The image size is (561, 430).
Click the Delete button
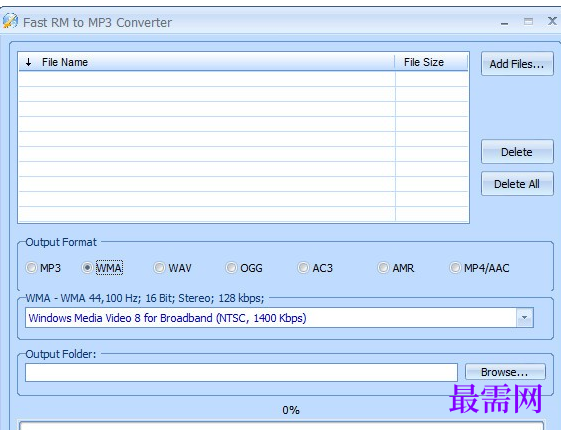pyautogui.click(x=517, y=152)
